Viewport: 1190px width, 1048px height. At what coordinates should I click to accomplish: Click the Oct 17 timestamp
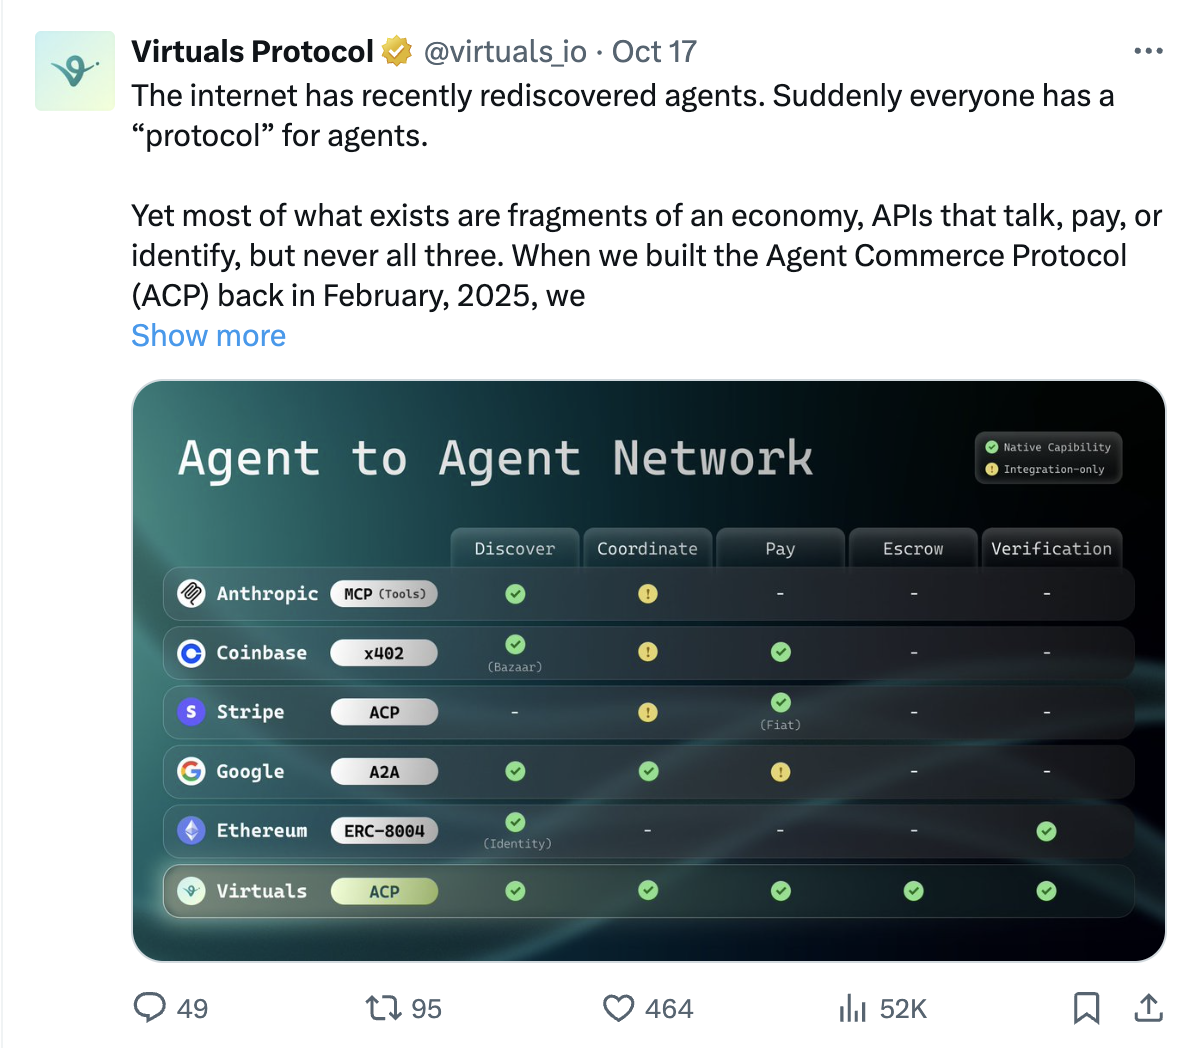[654, 52]
